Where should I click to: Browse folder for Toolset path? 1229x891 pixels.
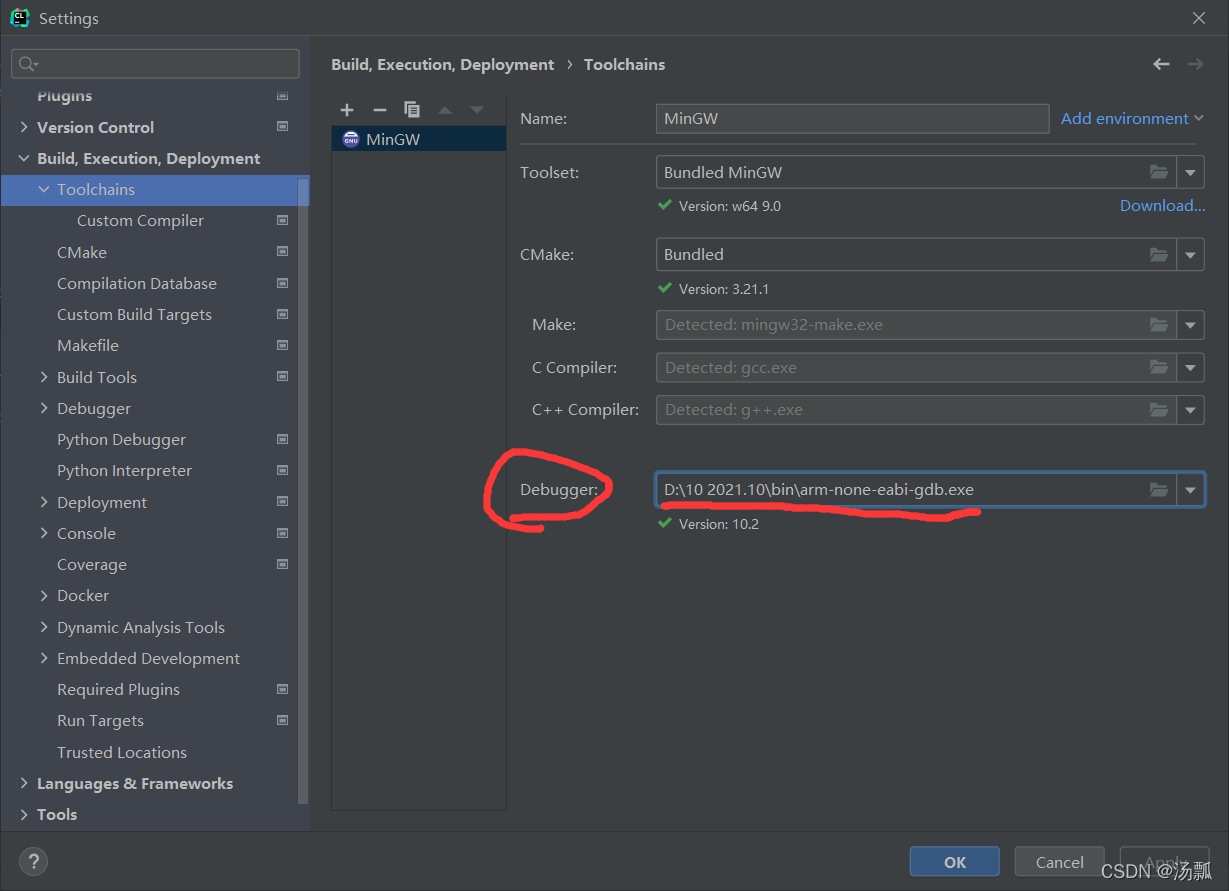(x=1159, y=172)
